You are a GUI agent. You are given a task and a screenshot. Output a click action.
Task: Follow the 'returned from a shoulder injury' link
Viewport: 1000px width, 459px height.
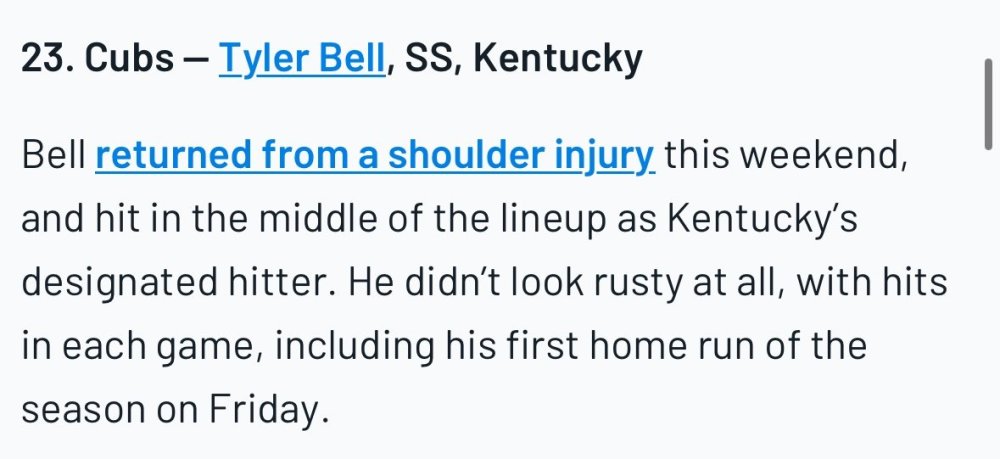tap(375, 157)
